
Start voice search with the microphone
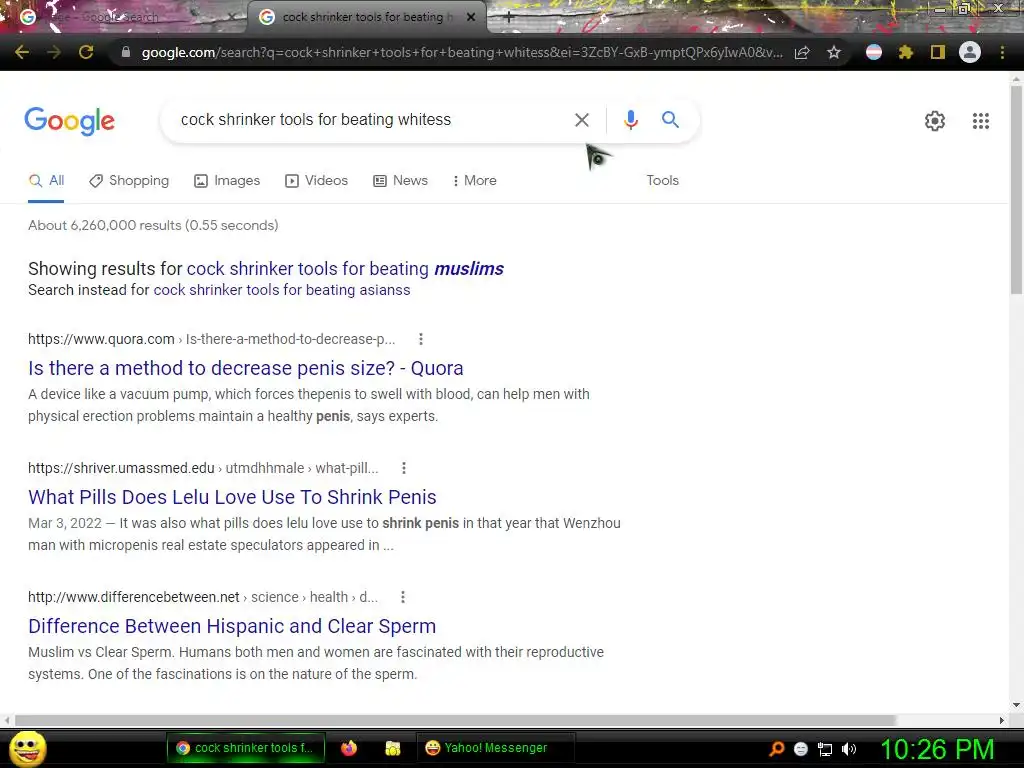(631, 120)
